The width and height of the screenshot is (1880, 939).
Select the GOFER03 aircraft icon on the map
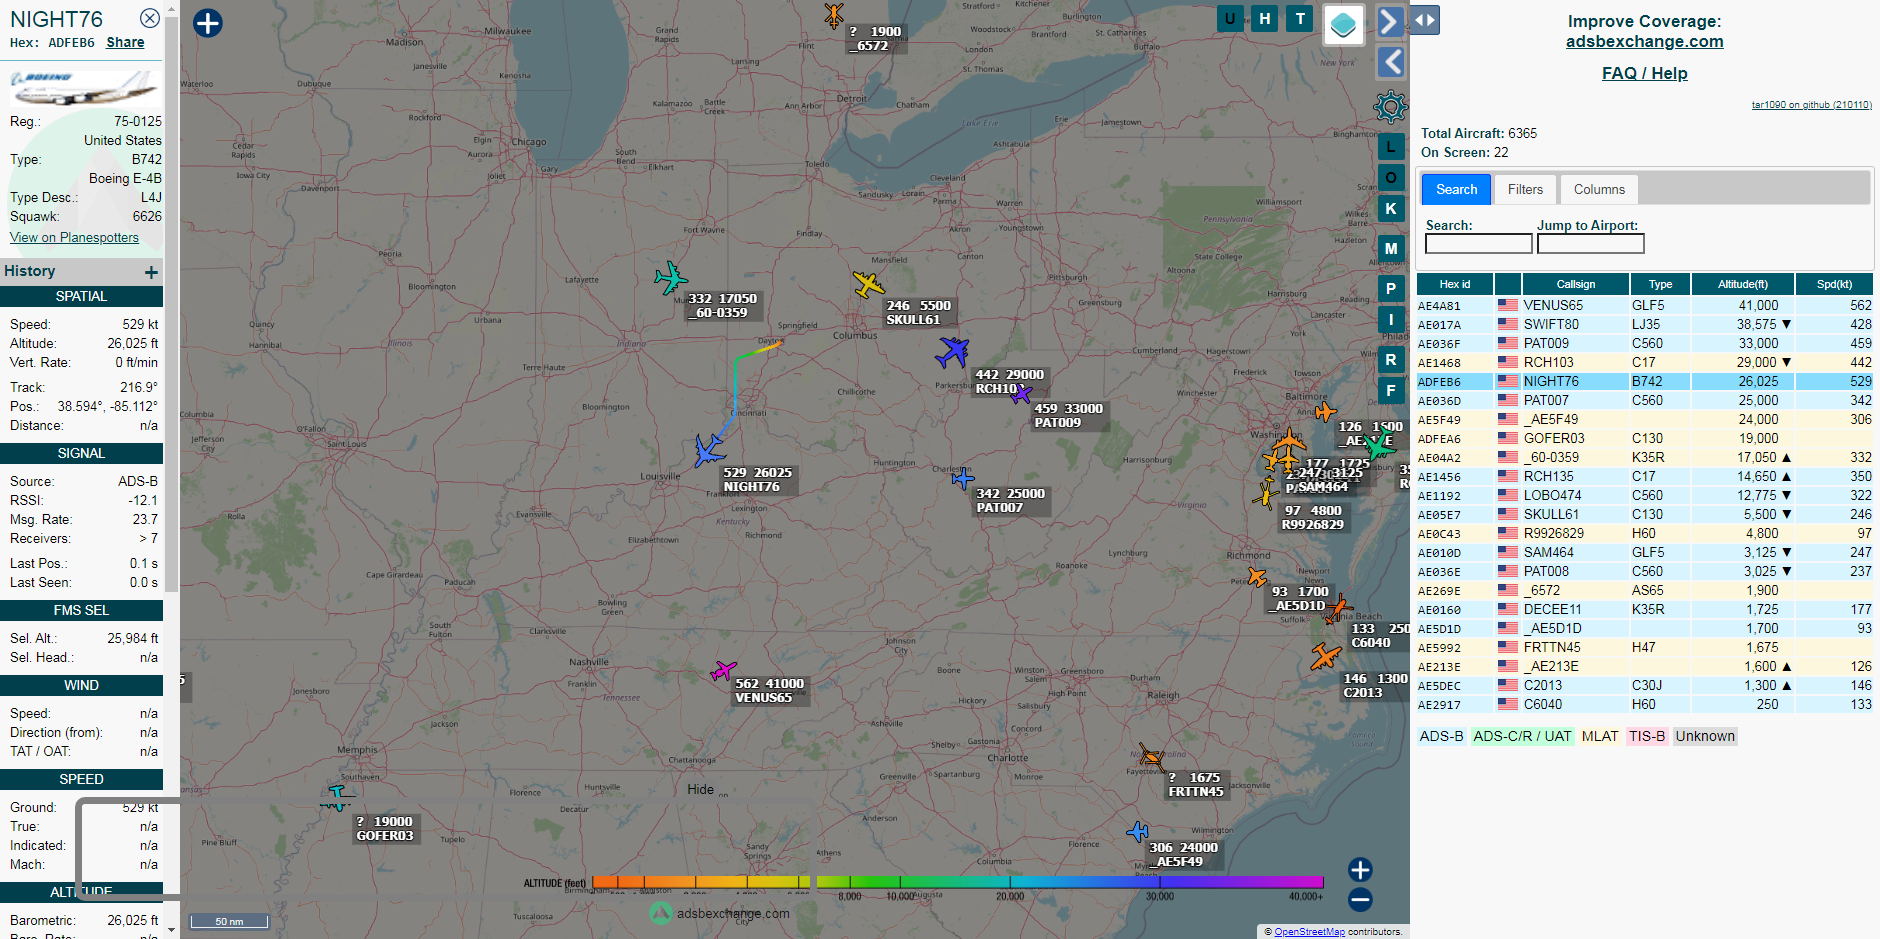click(x=337, y=797)
